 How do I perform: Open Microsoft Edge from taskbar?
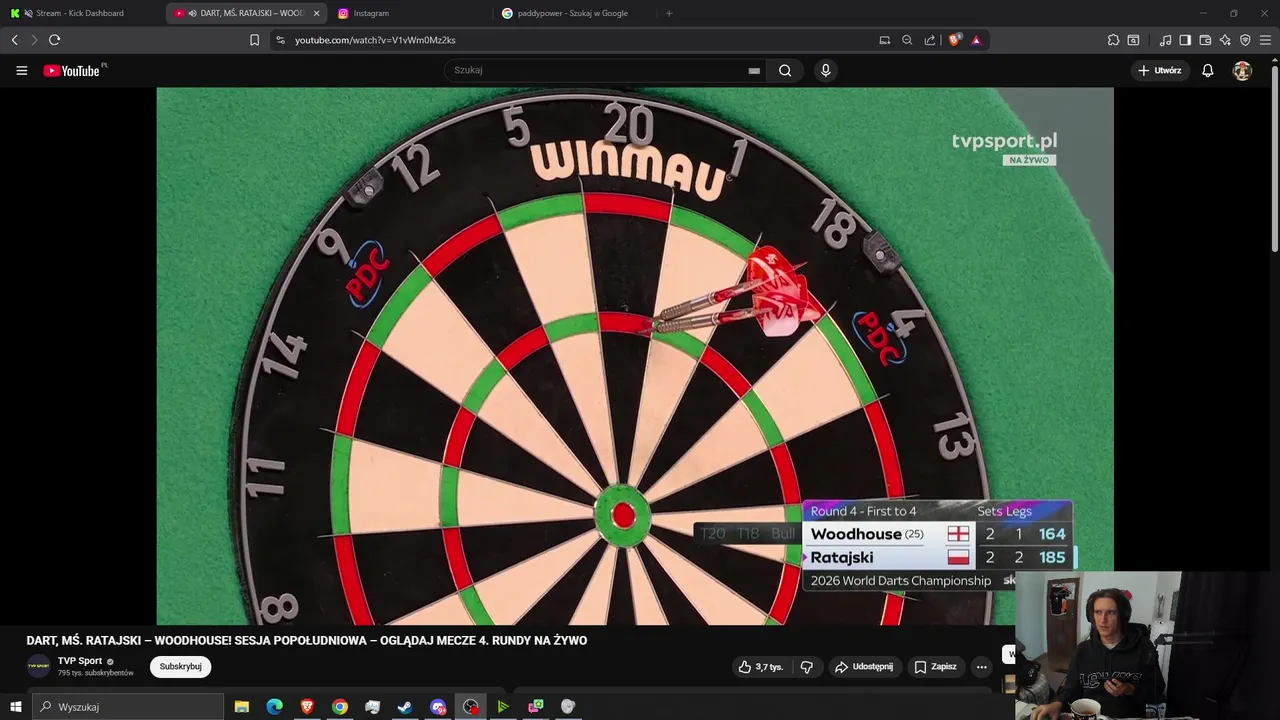pos(274,707)
